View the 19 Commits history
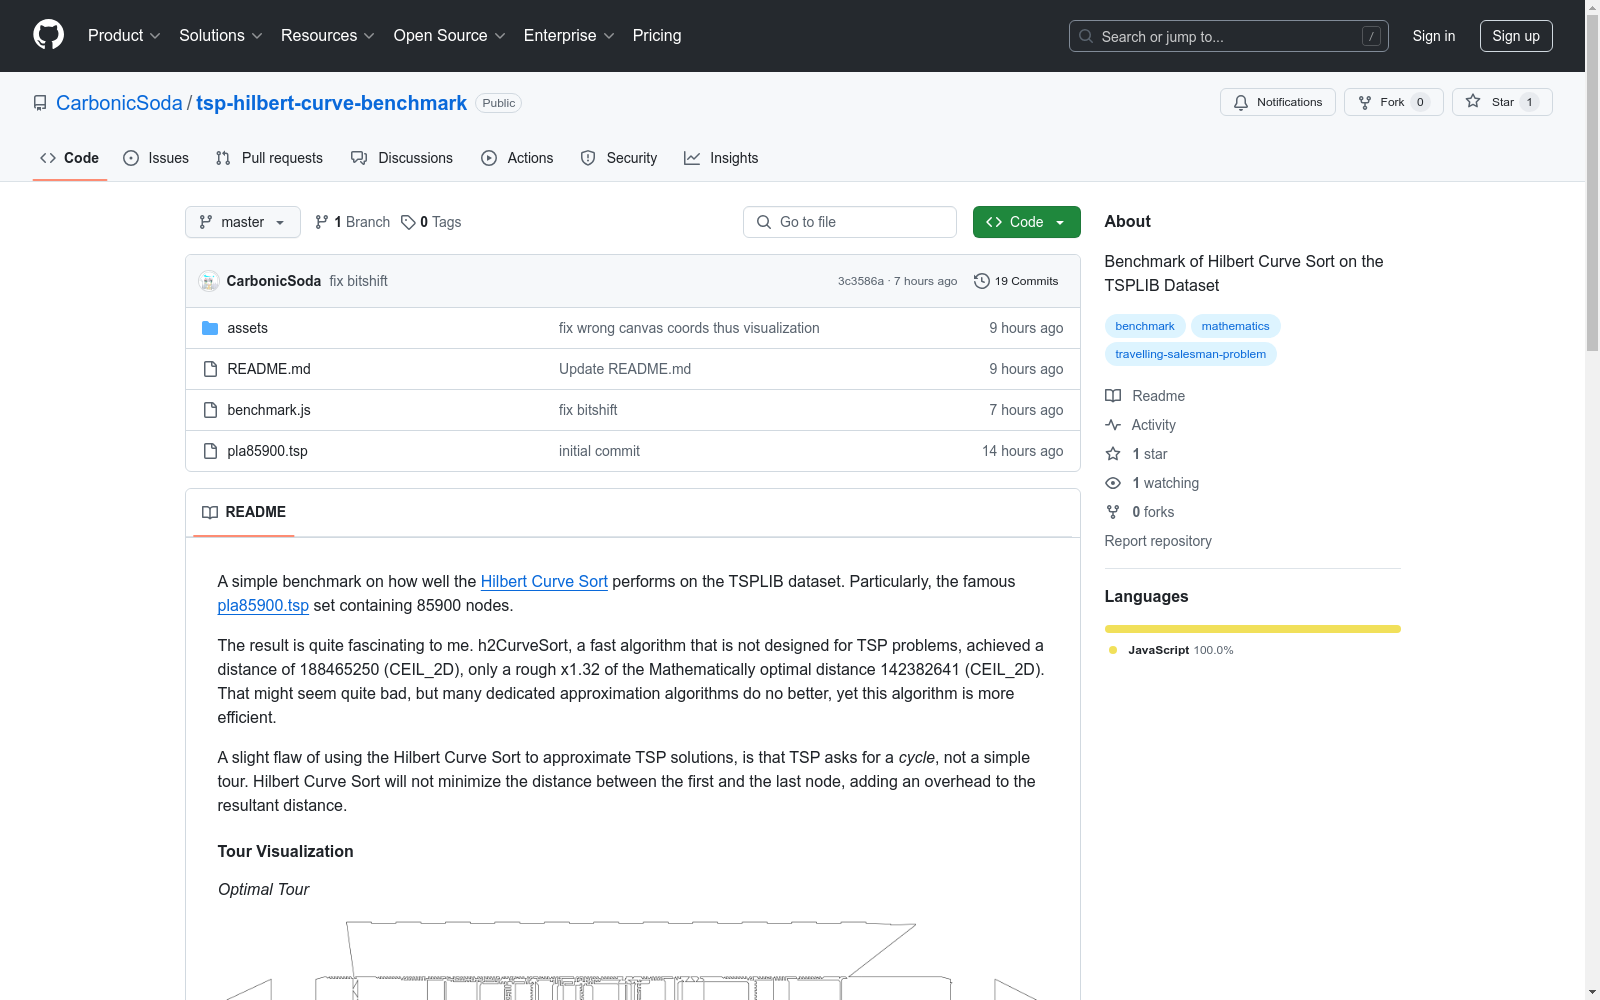This screenshot has height=1000, width=1600. (x=1016, y=281)
